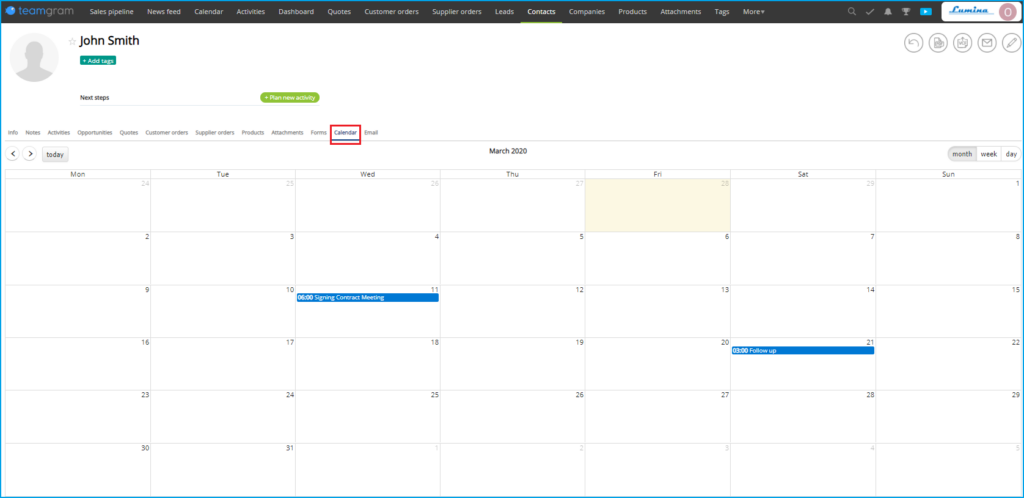Open the trophy icon

click(x=906, y=12)
